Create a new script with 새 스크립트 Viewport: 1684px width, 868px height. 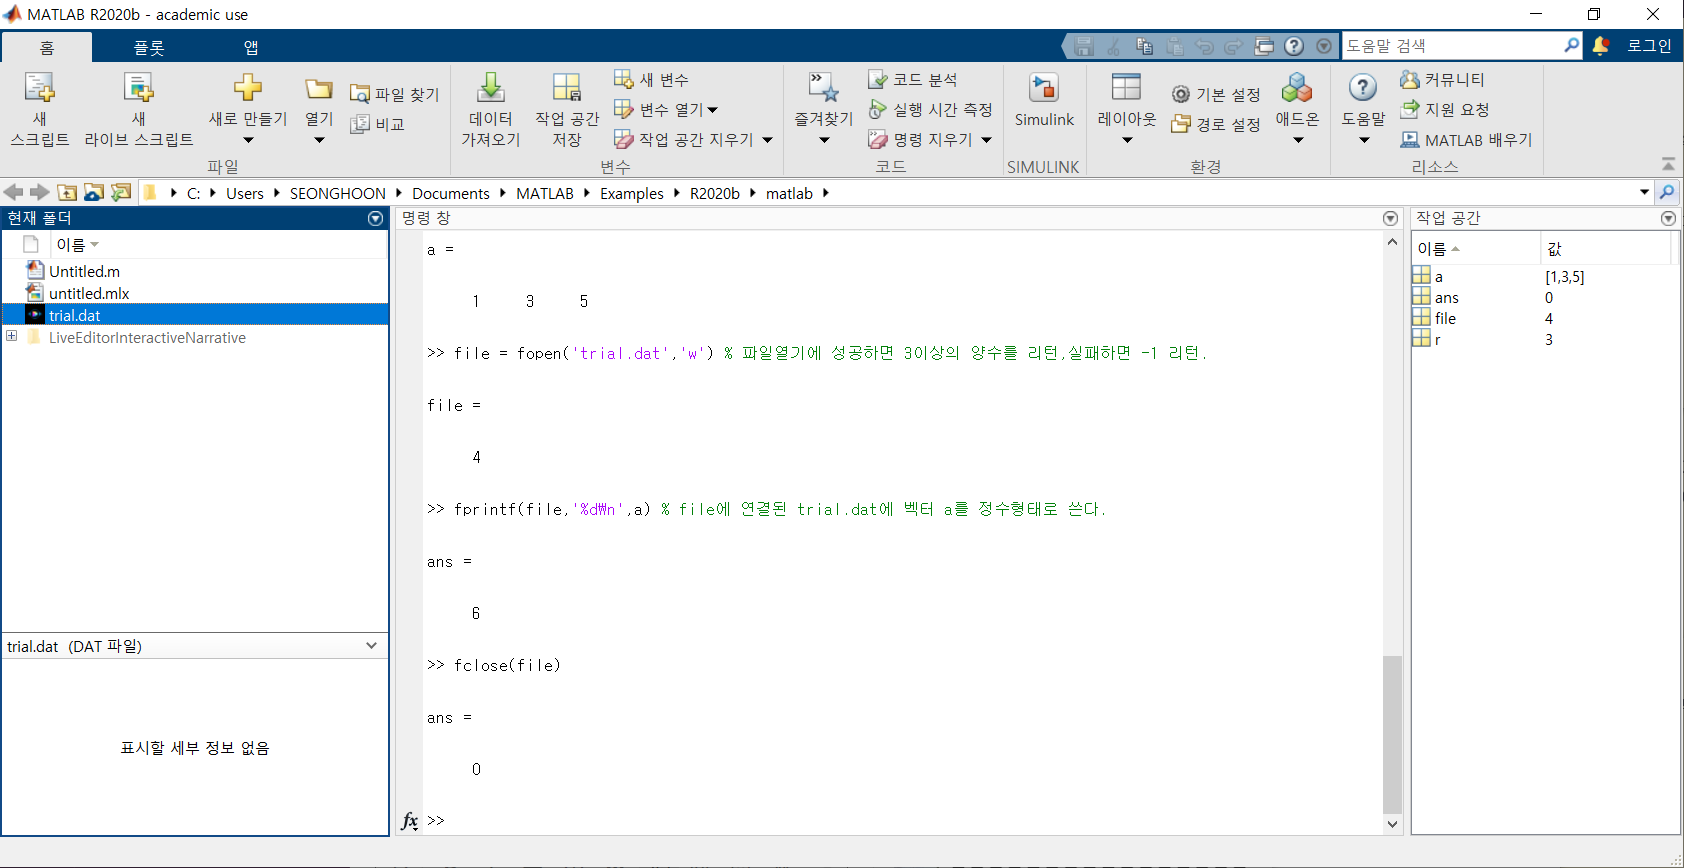click(x=40, y=109)
